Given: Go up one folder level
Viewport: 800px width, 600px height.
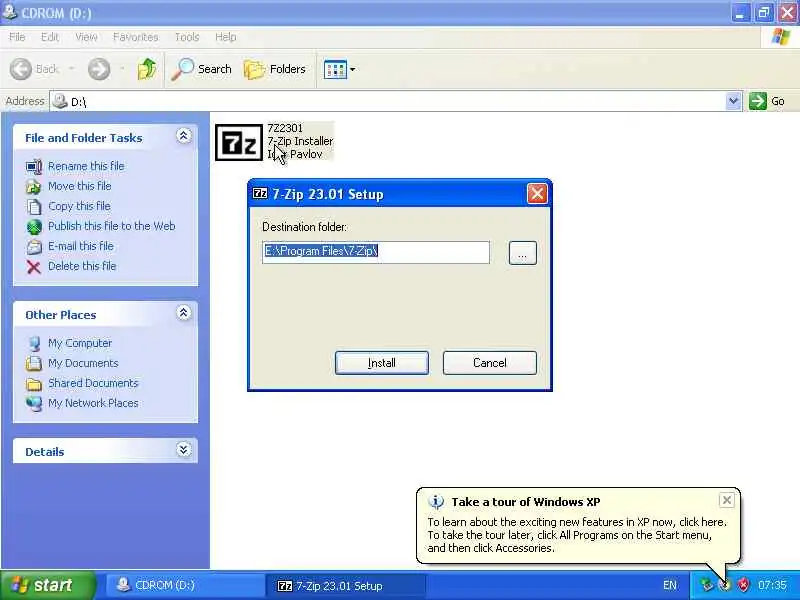Looking at the screenshot, I should 147,69.
